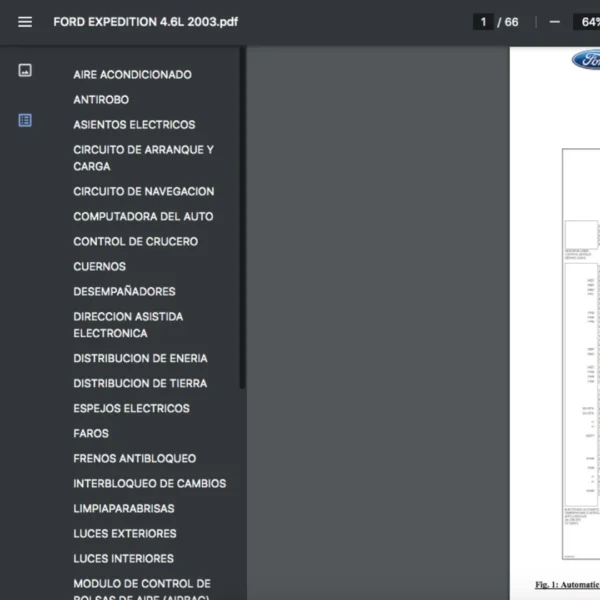Select the CIRCUITO DE NAVEGACION entry
Viewport: 600px width, 600px height.
coord(143,191)
